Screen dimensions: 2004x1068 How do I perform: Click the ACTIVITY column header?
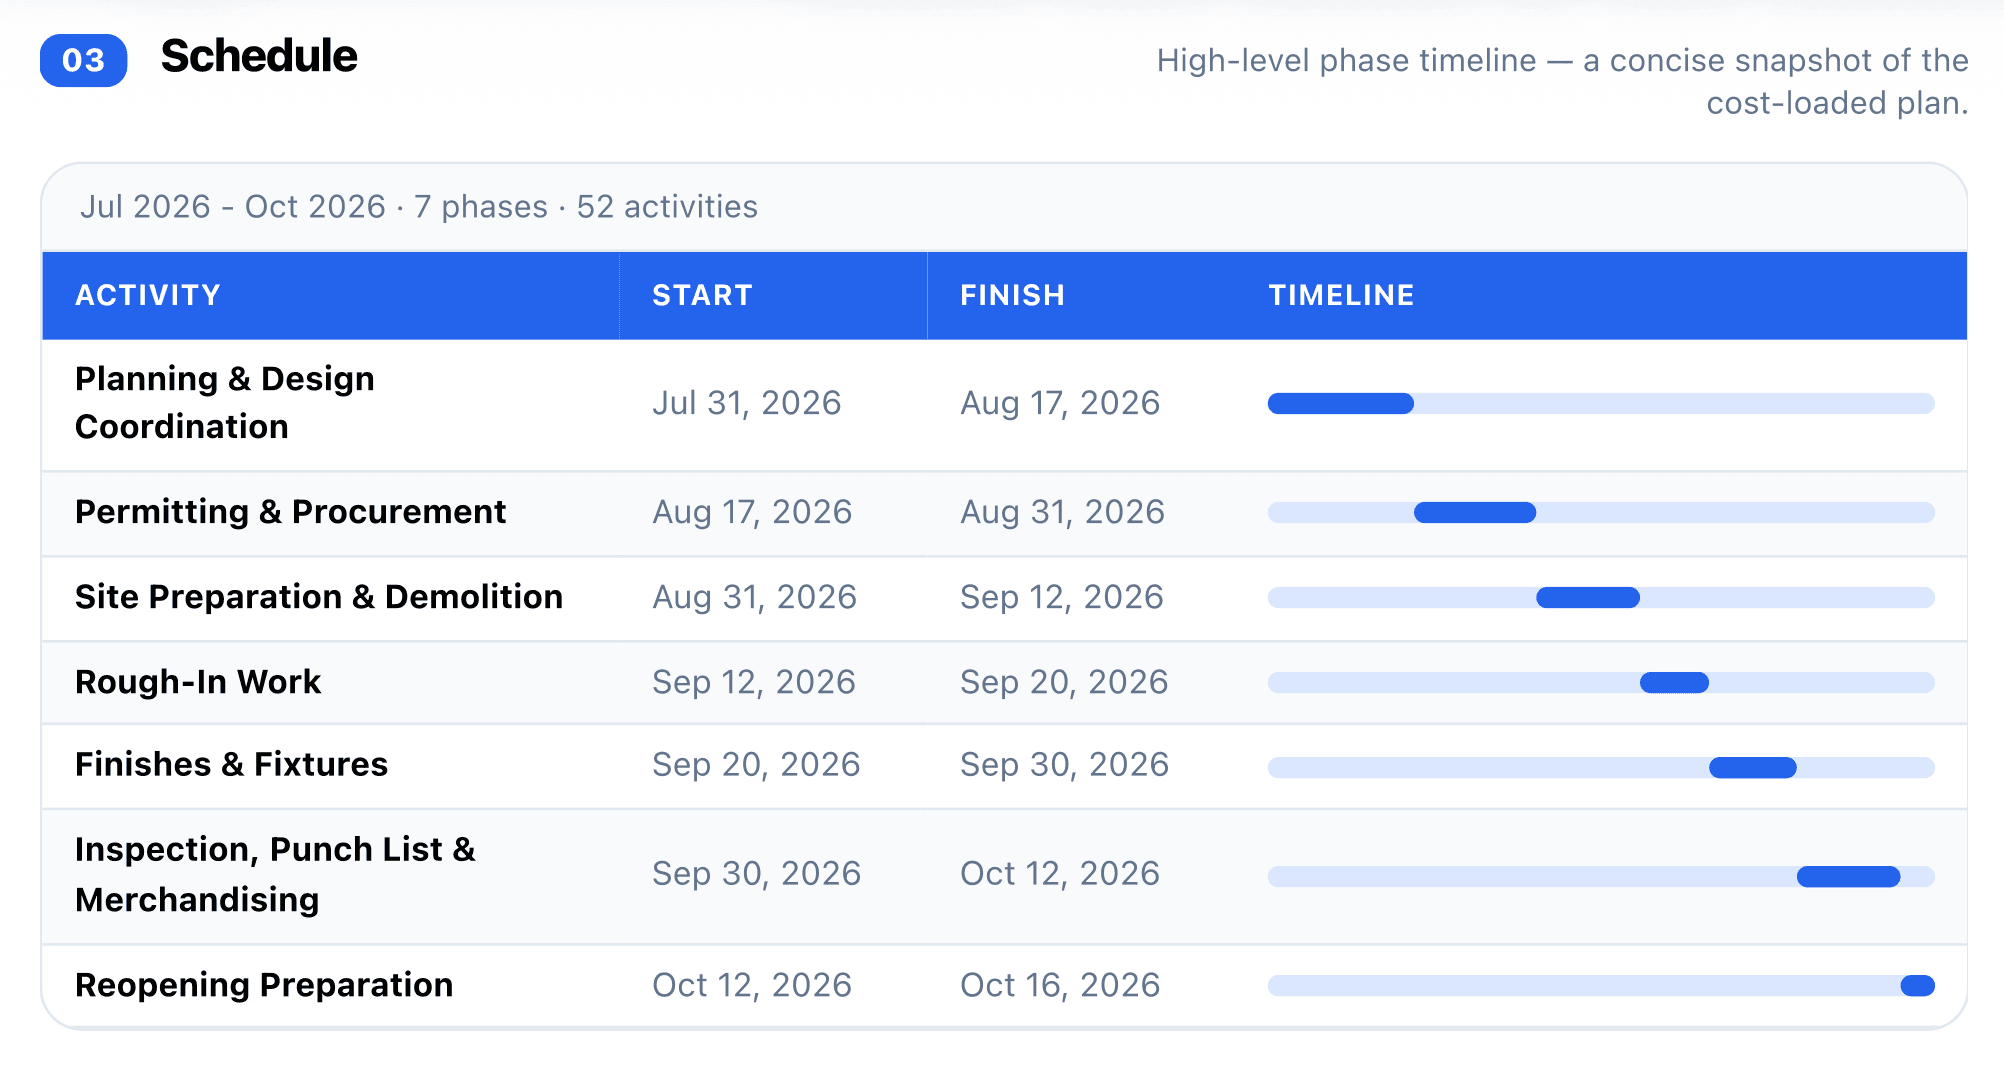(148, 295)
